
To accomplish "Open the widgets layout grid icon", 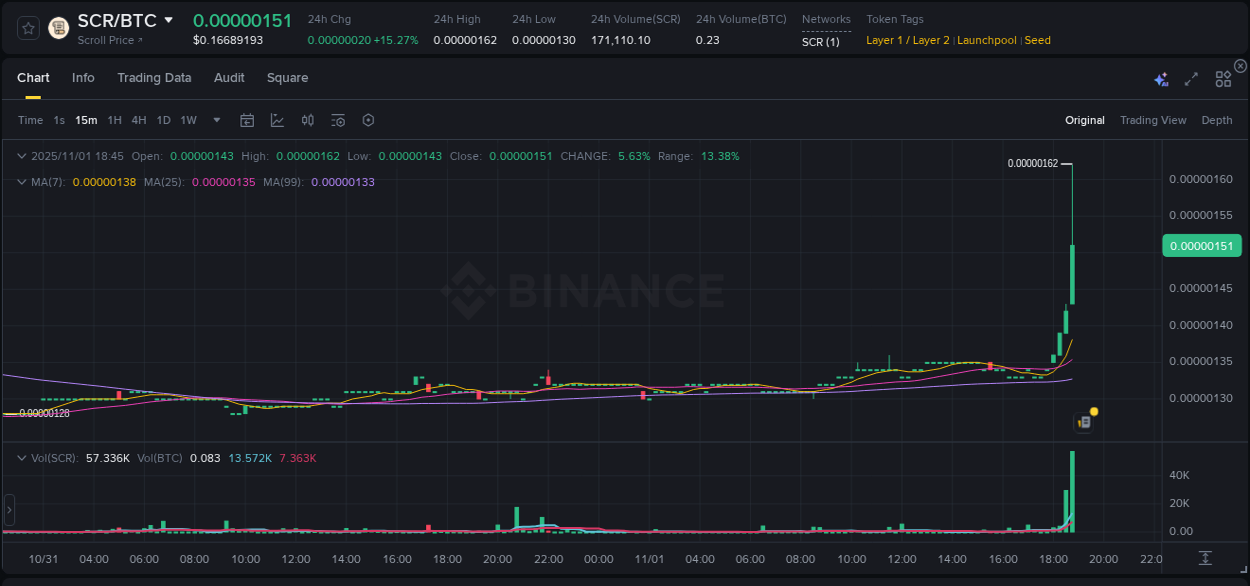I will pos(1222,77).
